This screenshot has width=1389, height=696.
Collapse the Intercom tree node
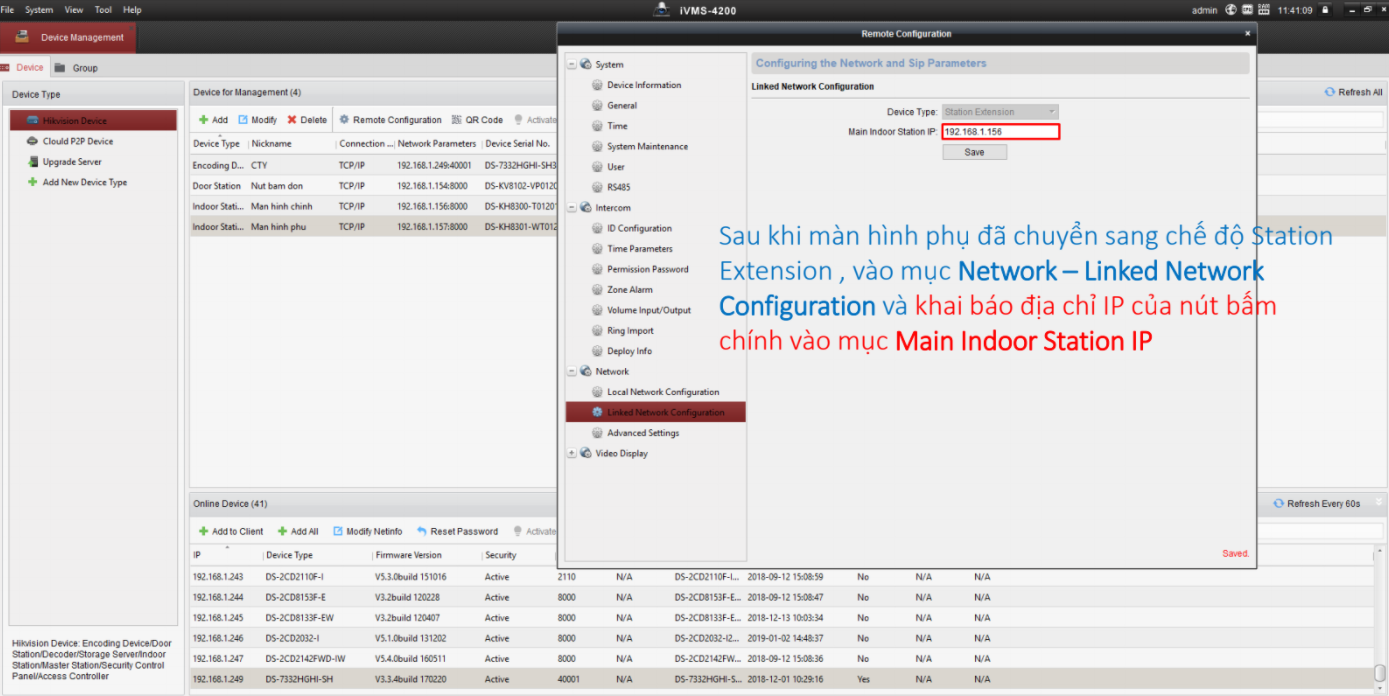pyautogui.click(x=570, y=207)
